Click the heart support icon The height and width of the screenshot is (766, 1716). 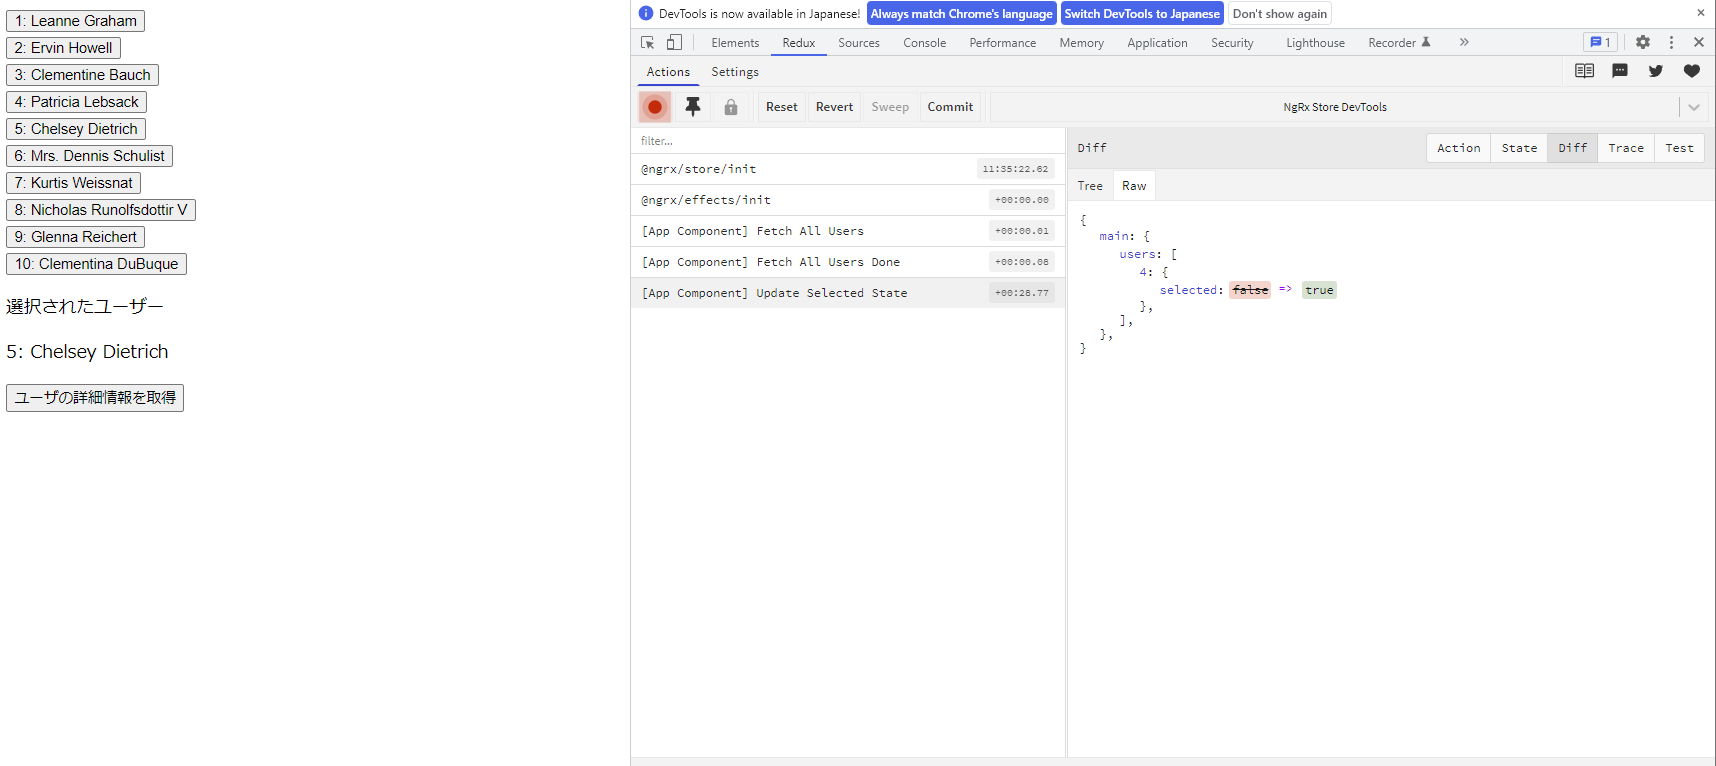coord(1692,71)
